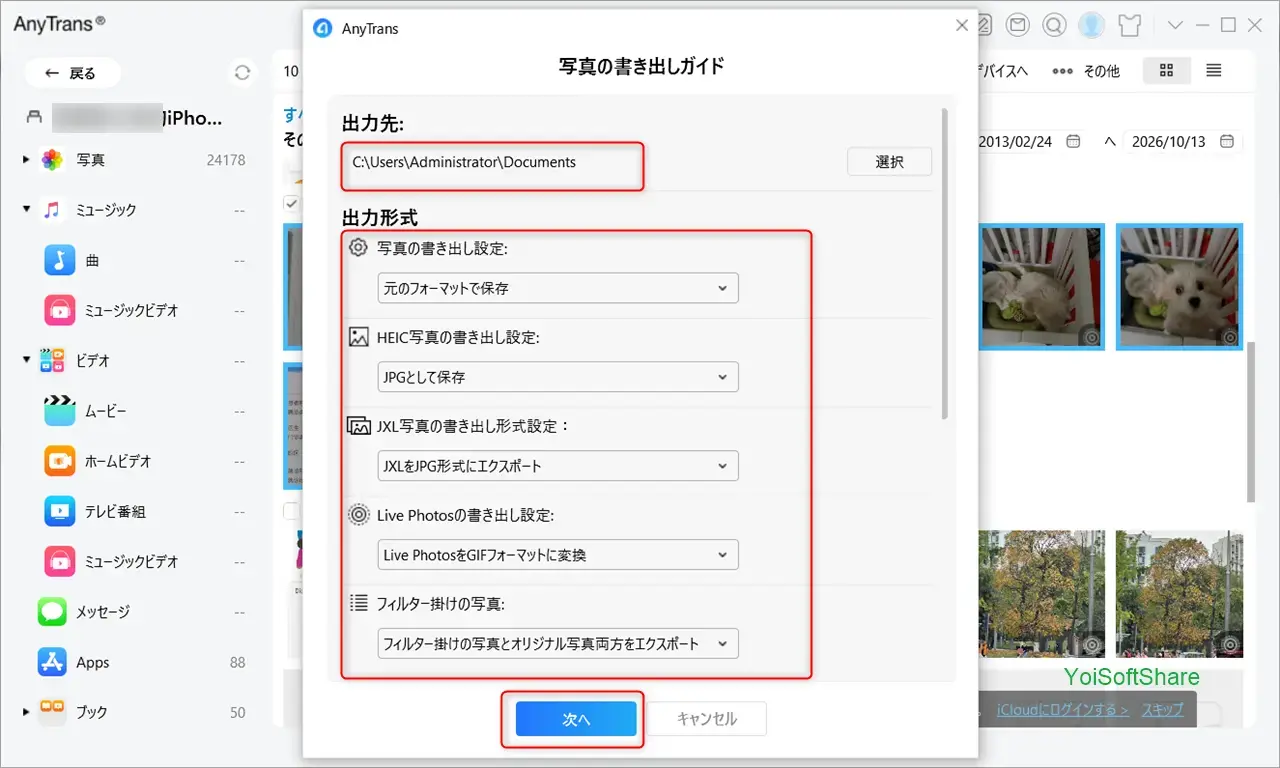1280x768 pixels.
Task: Click the main window photo grid scrollbar
Action: coord(1250,421)
